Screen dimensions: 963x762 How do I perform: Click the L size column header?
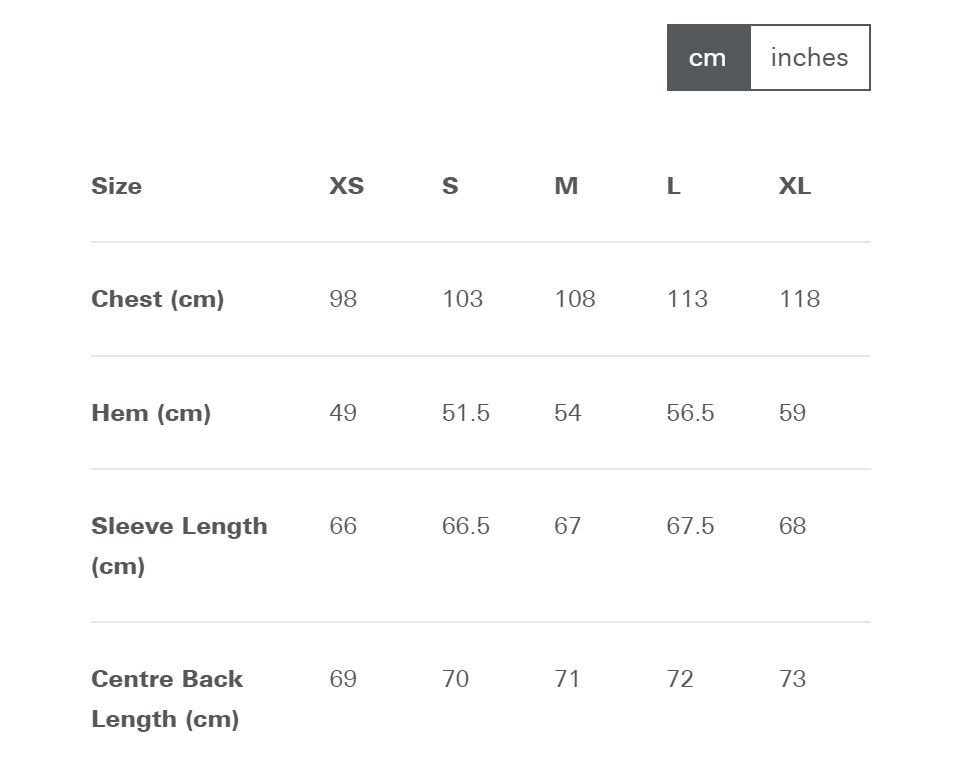674,185
